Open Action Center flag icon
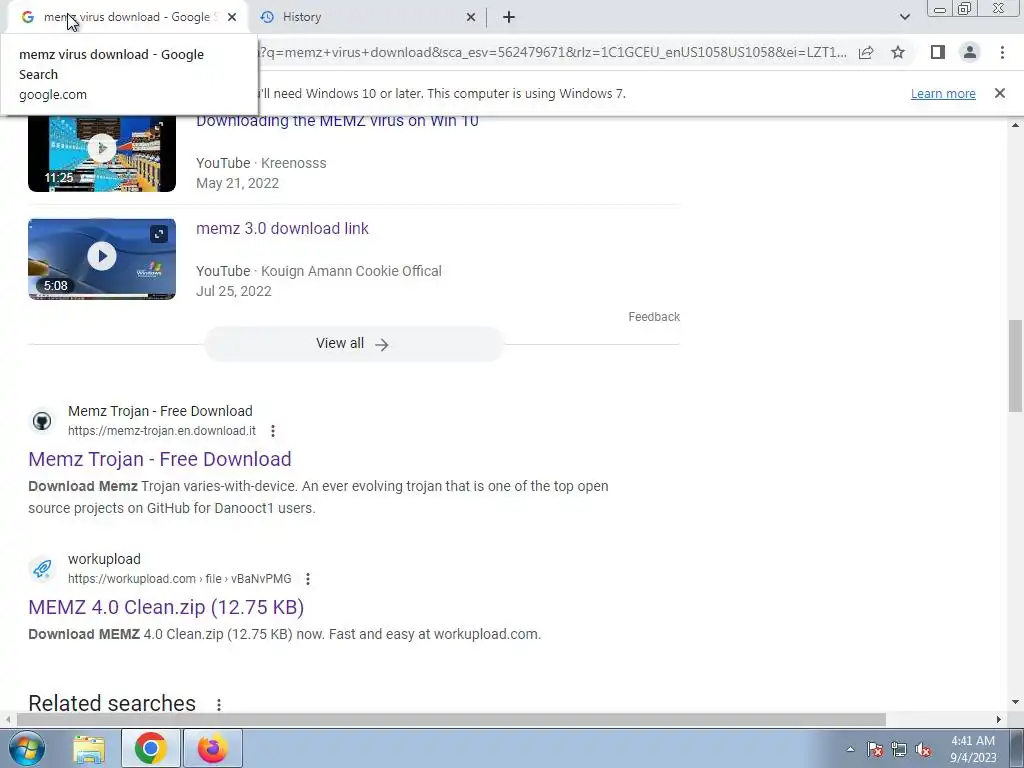This screenshot has height=768, width=1024. [875, 750]
